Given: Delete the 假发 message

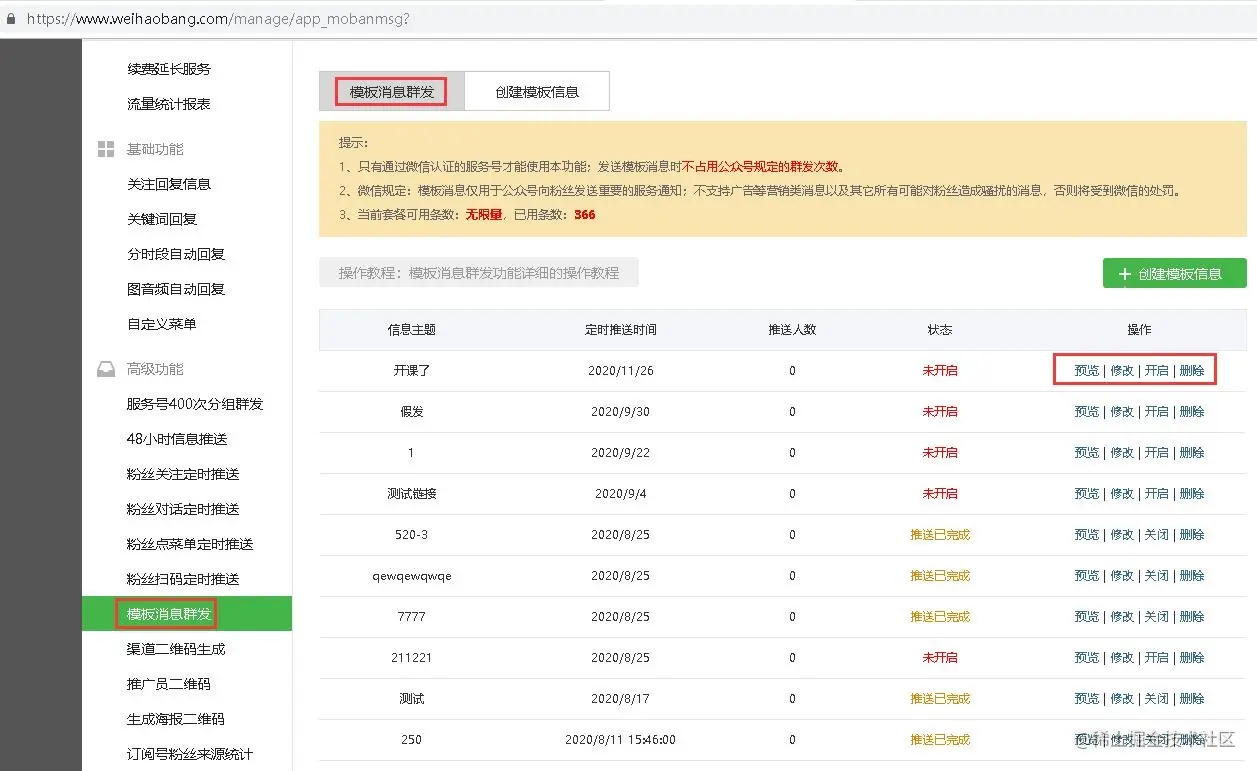Looking at the screenshot, I should (1192, 411).
